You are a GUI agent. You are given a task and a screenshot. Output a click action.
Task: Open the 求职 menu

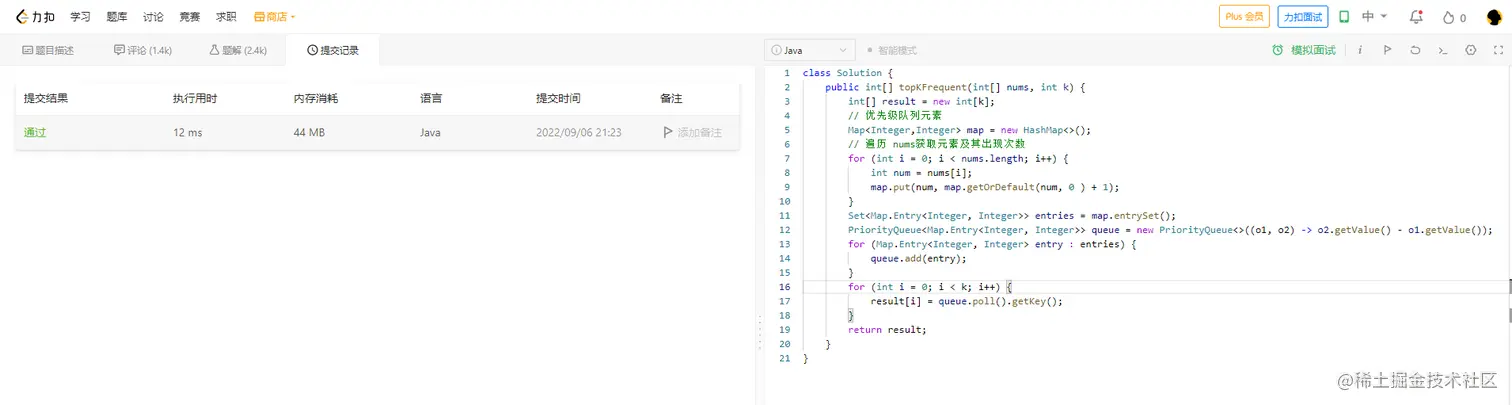tap(226, 17)
